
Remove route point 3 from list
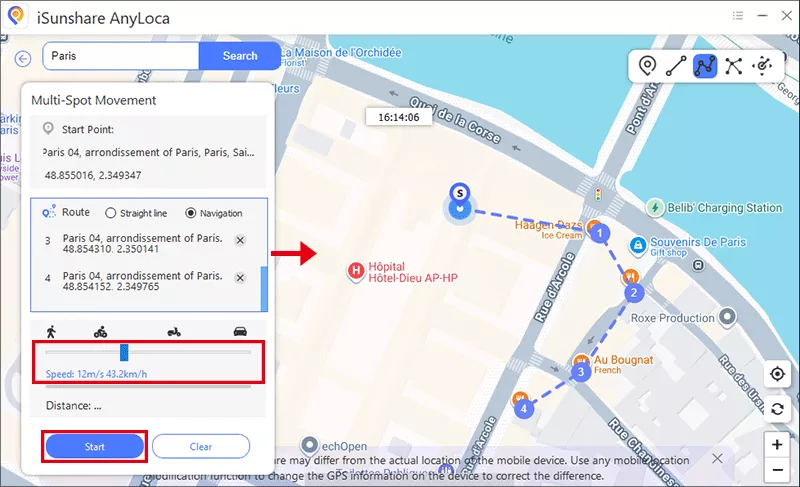(x=240, y=240)
